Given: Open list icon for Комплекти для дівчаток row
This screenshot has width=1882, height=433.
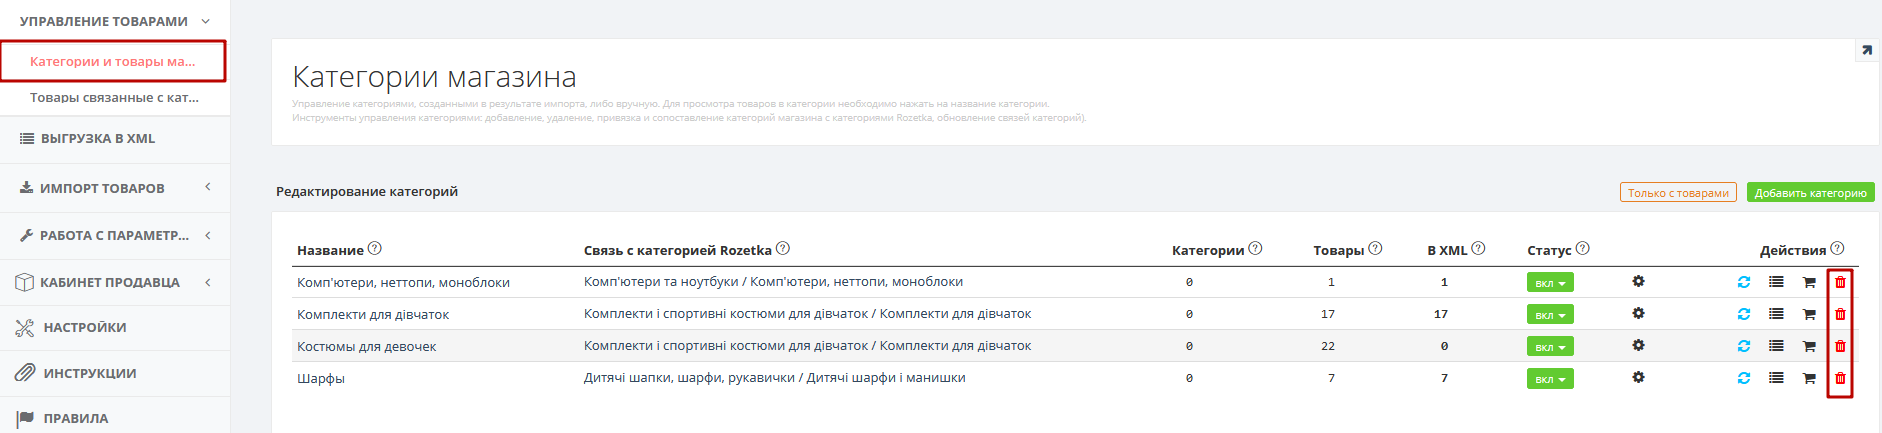Looking at the screenshot, I should (1776, 314).
